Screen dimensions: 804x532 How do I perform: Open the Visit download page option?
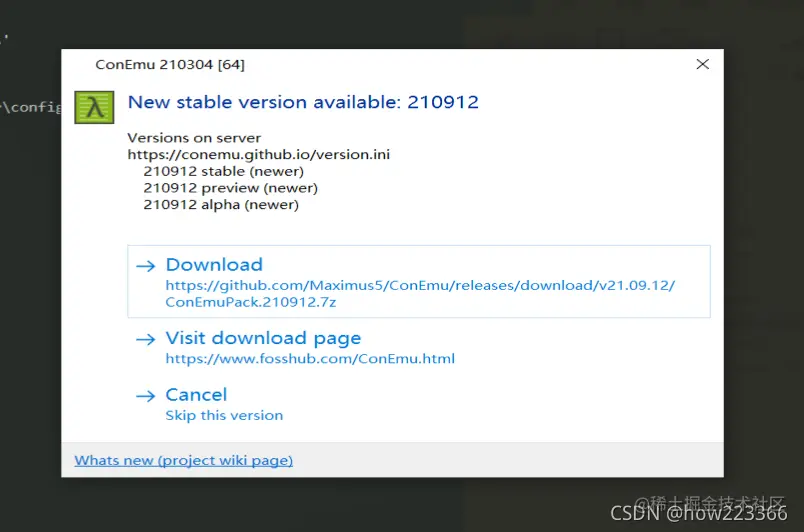[x=418, y=347]
